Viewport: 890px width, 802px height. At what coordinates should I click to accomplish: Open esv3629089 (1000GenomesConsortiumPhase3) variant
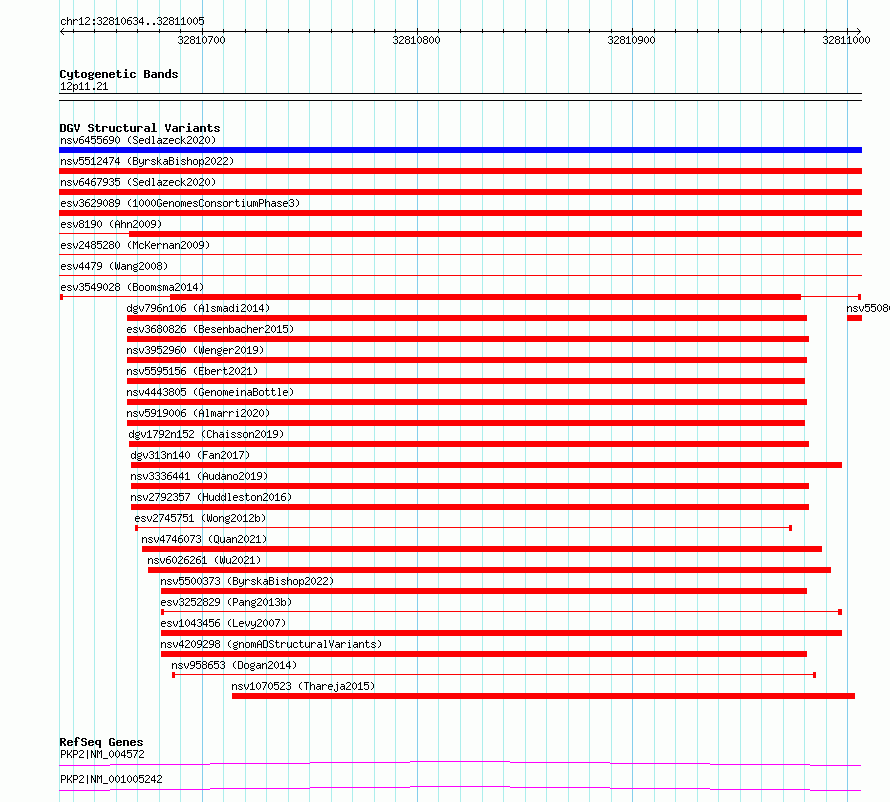(180, 203)
